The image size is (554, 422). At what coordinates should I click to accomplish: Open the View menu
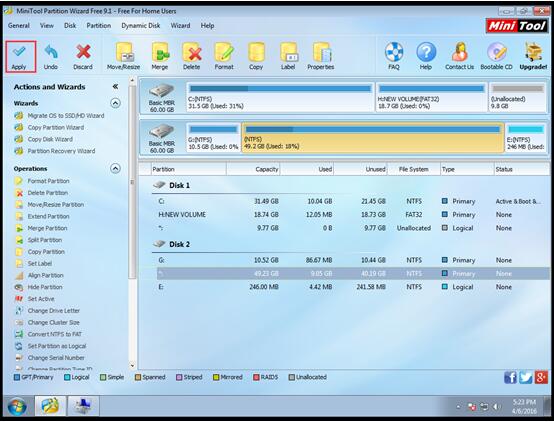(x=47, y=25)
